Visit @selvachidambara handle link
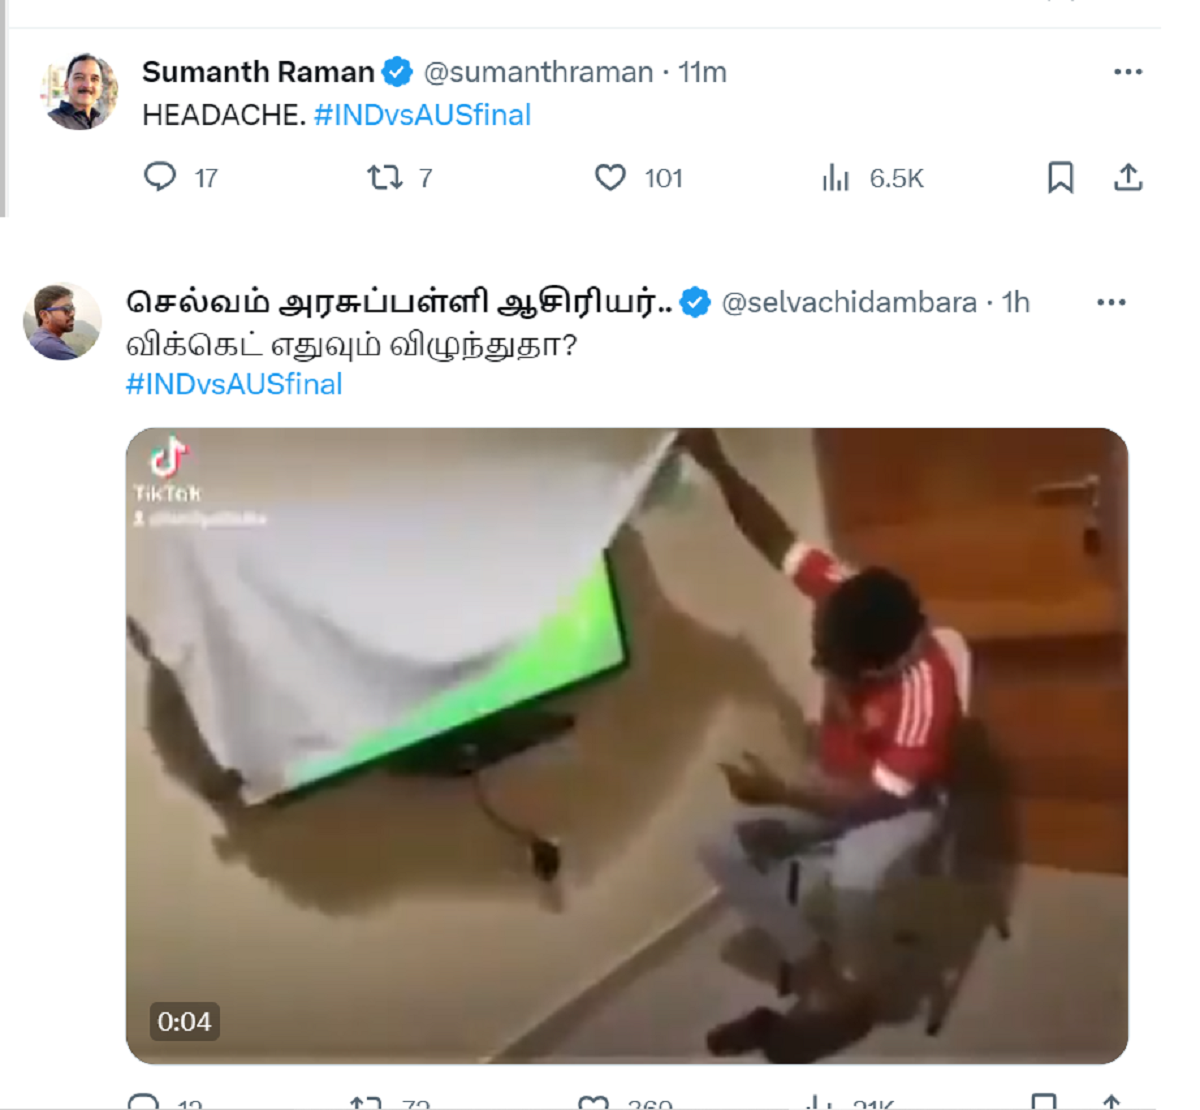Viewport: 1200px width, 1110px height. click(849, 302)
